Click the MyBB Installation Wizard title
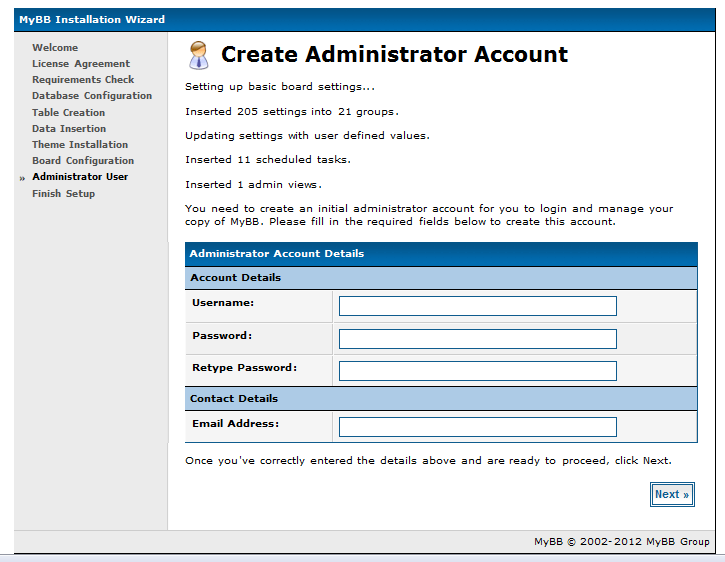This screenshot has height=562, width=725. pyautogui.click(x=92, y=19)
